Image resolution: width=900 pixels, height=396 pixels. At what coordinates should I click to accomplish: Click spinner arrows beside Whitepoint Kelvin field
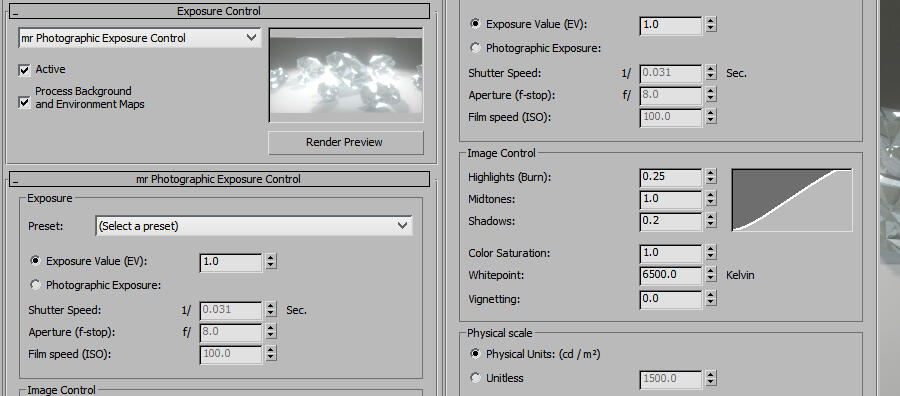tap(711, 275)
